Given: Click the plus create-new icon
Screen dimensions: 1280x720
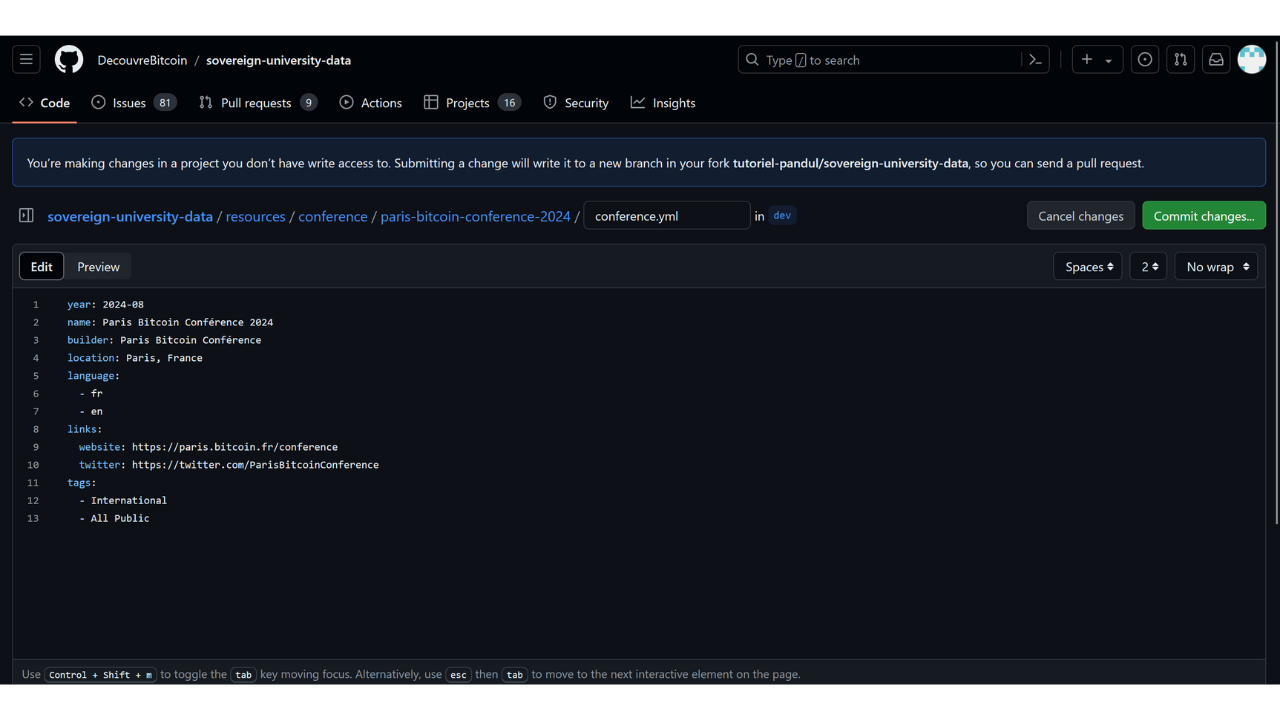Looking at the screenshot, I should coord(1087,60).
